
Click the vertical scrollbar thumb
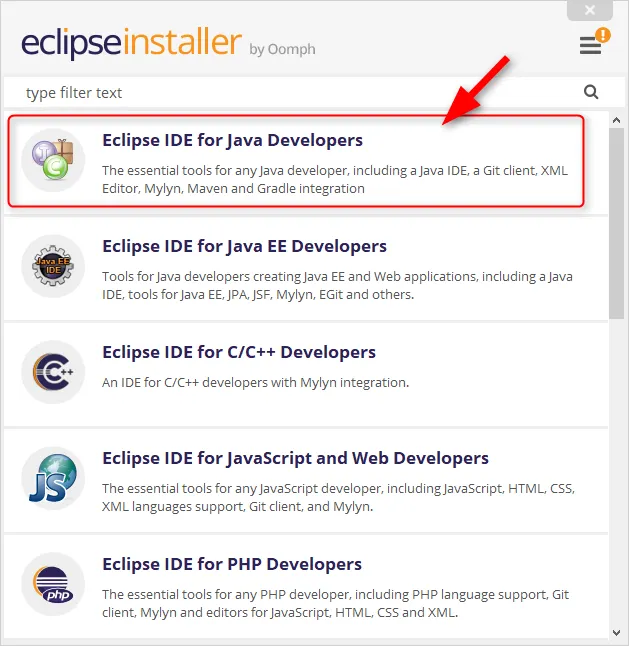coord(616,220)
